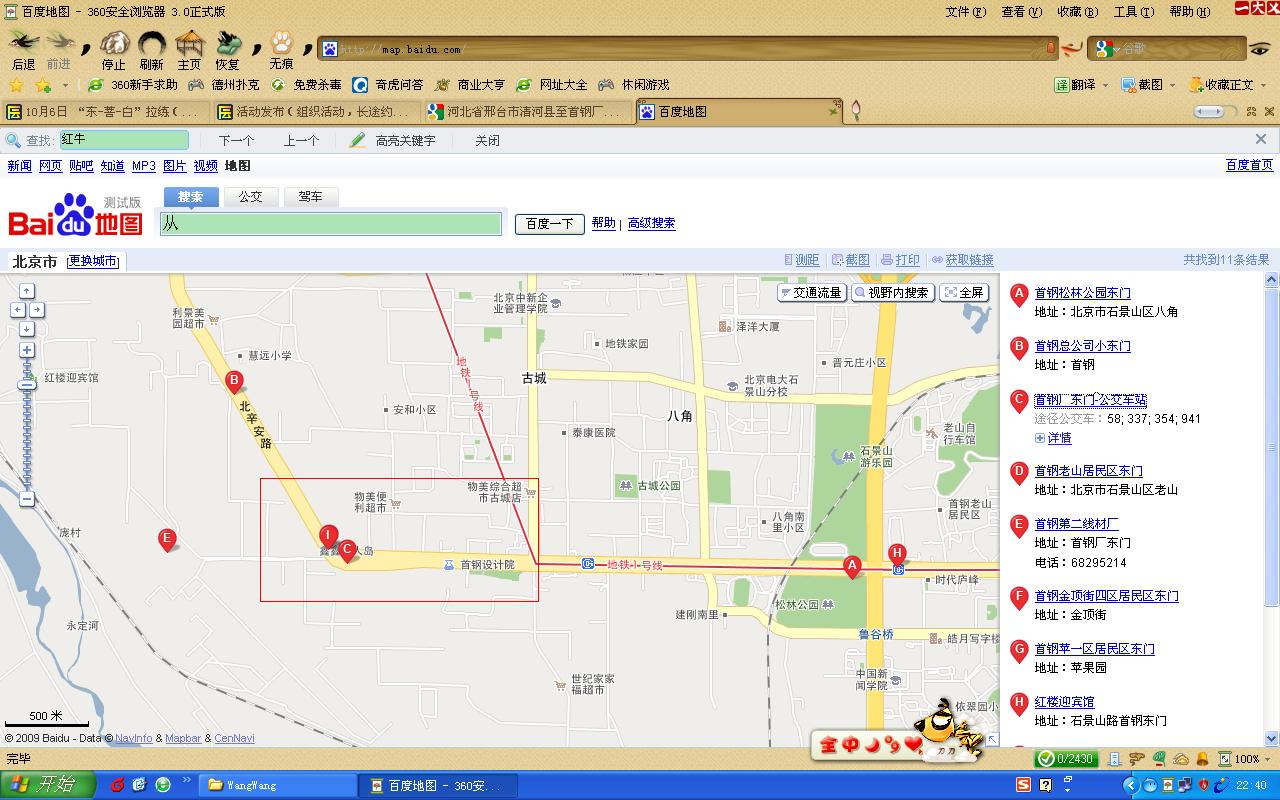Click the 无痕 paw-print browsing icon
The width and height of the screenshot is (1280, 800).
pos(281,44)
